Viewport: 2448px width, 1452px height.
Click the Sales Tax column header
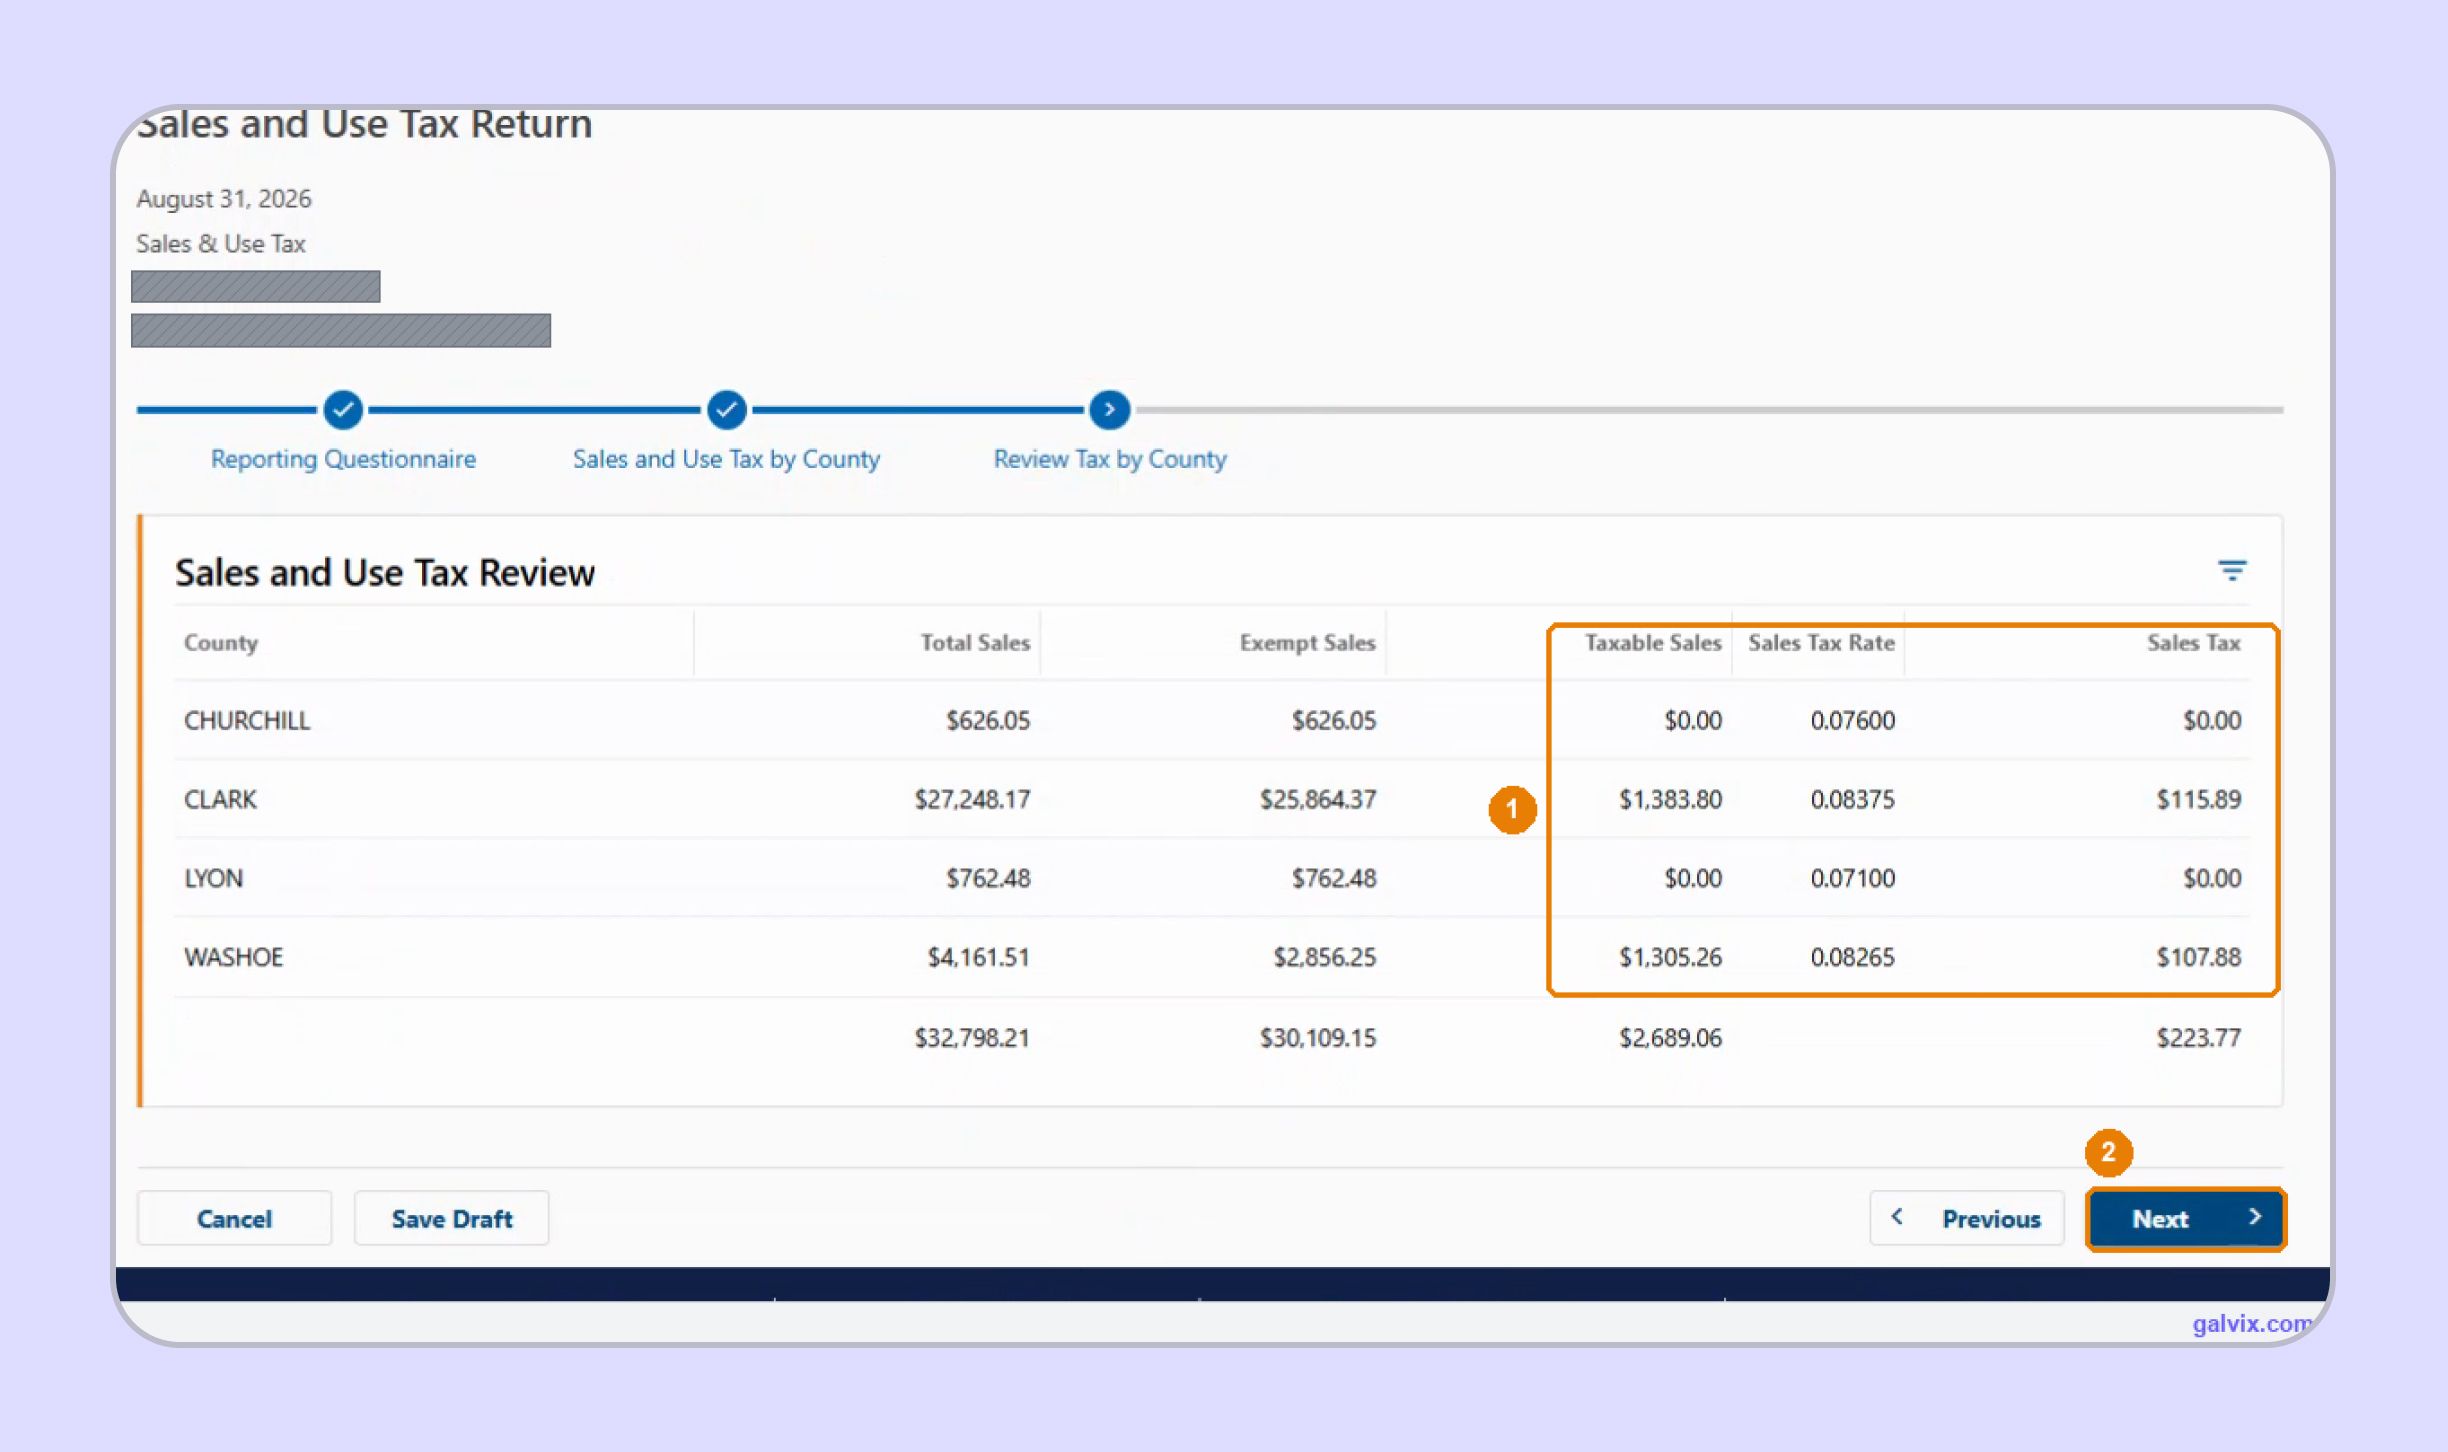pos(2193,643)
